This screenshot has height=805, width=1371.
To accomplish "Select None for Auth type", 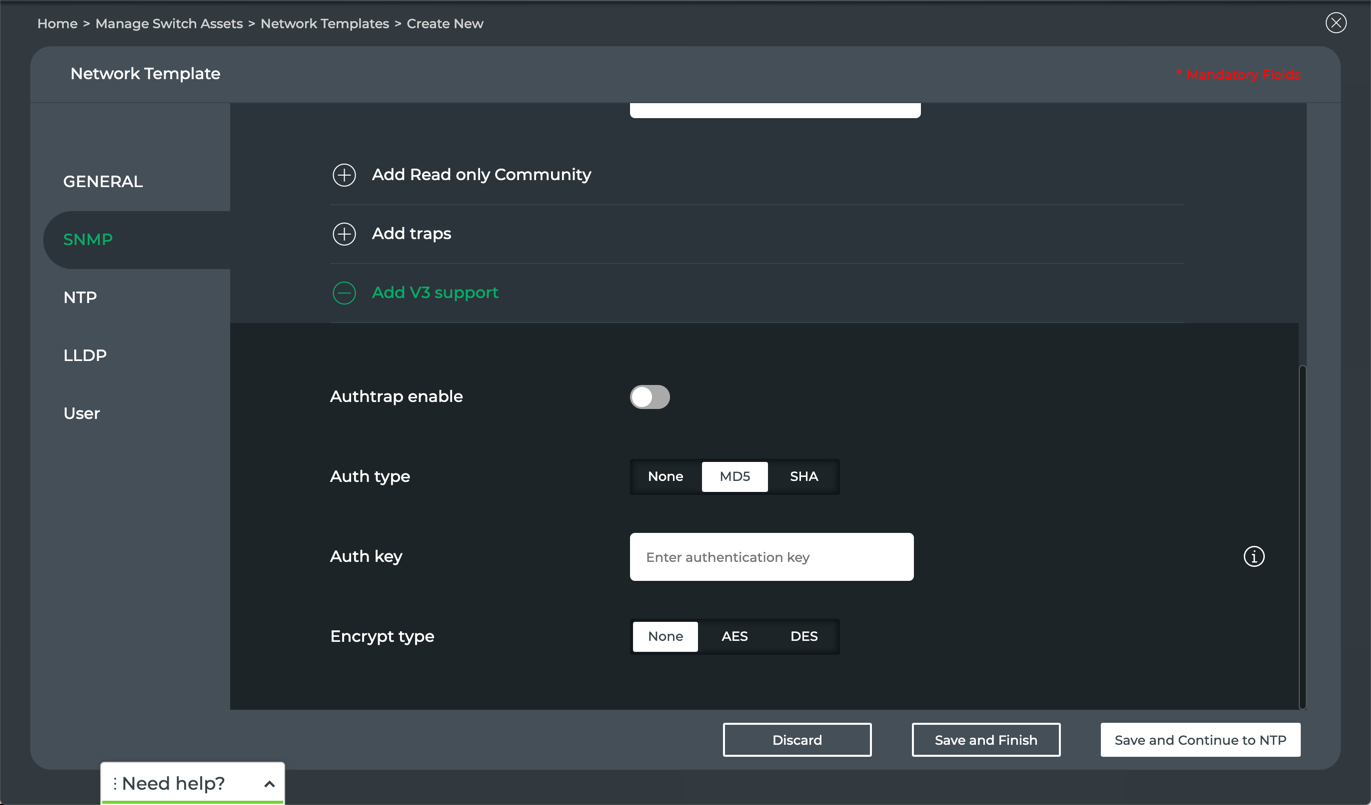I will click(x=665, y=477).
